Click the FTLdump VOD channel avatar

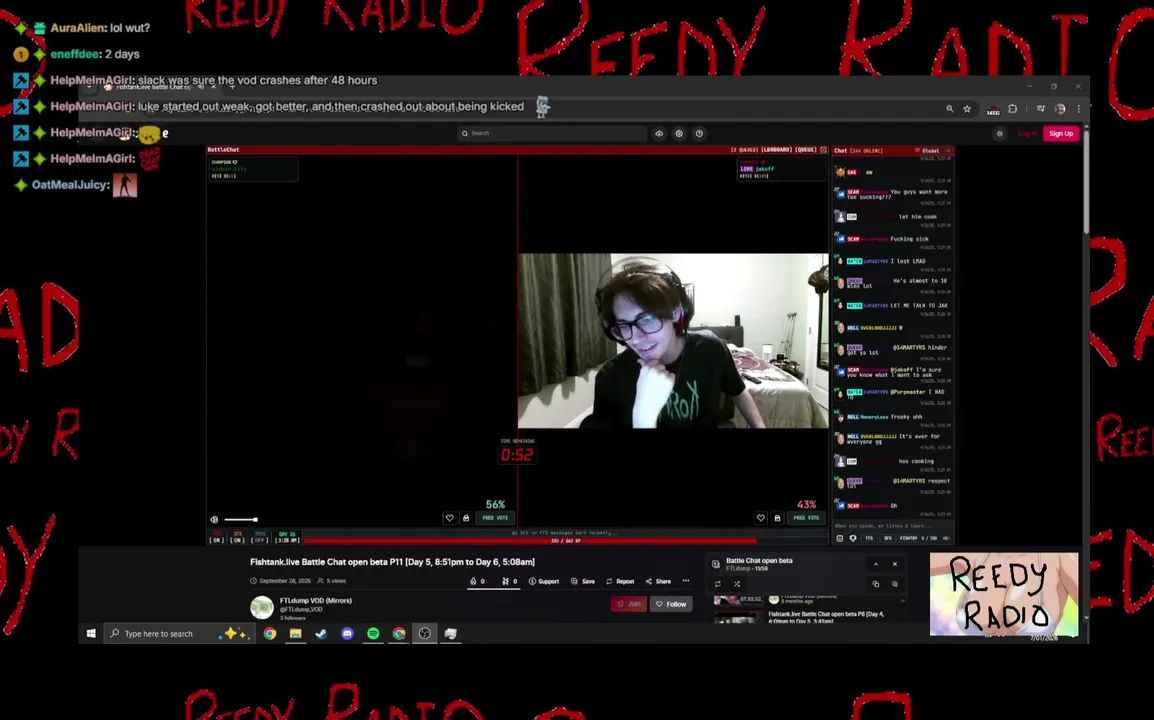click(262, 607)
